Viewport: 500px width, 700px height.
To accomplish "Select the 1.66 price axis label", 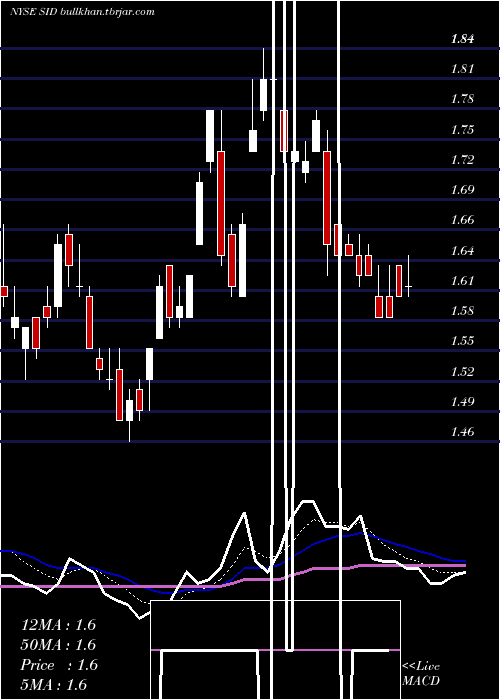I will coord(462,220).
